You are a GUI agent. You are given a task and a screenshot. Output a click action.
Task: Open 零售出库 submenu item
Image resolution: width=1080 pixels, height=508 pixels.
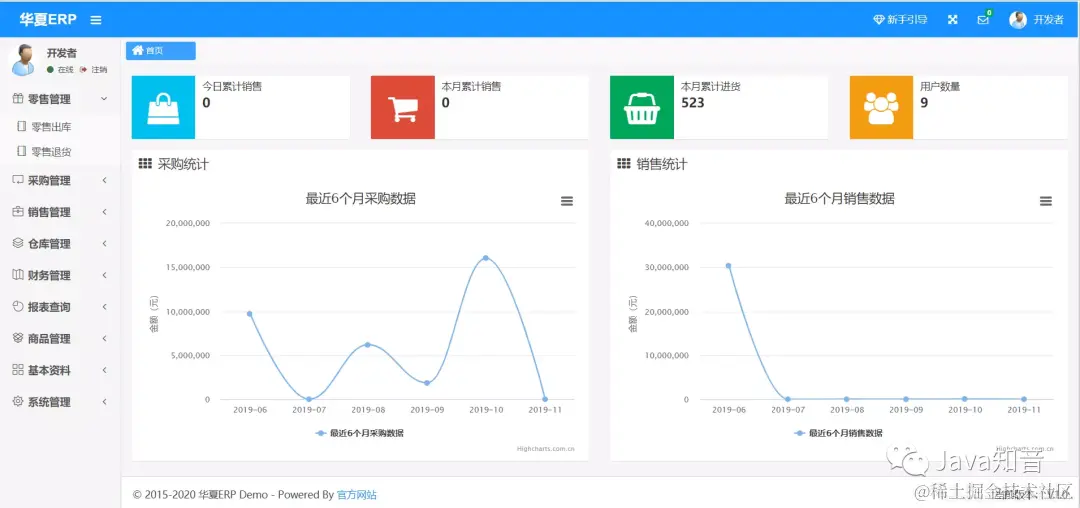[52, 127]
